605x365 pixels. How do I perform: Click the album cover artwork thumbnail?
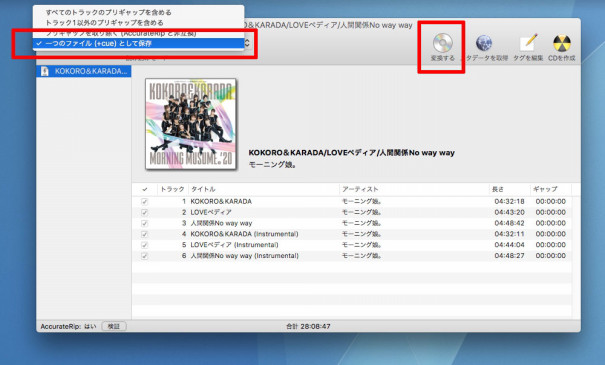click(x=191, y=124)
